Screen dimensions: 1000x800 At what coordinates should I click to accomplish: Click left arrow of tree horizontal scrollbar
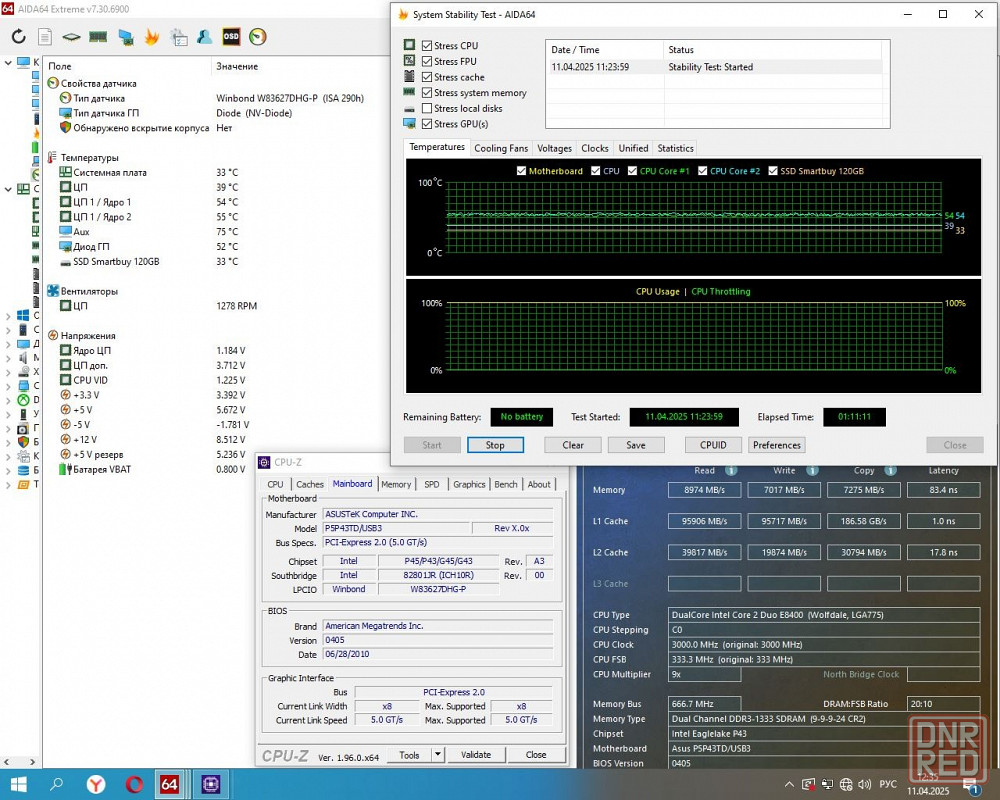click(x=6, y=762)
